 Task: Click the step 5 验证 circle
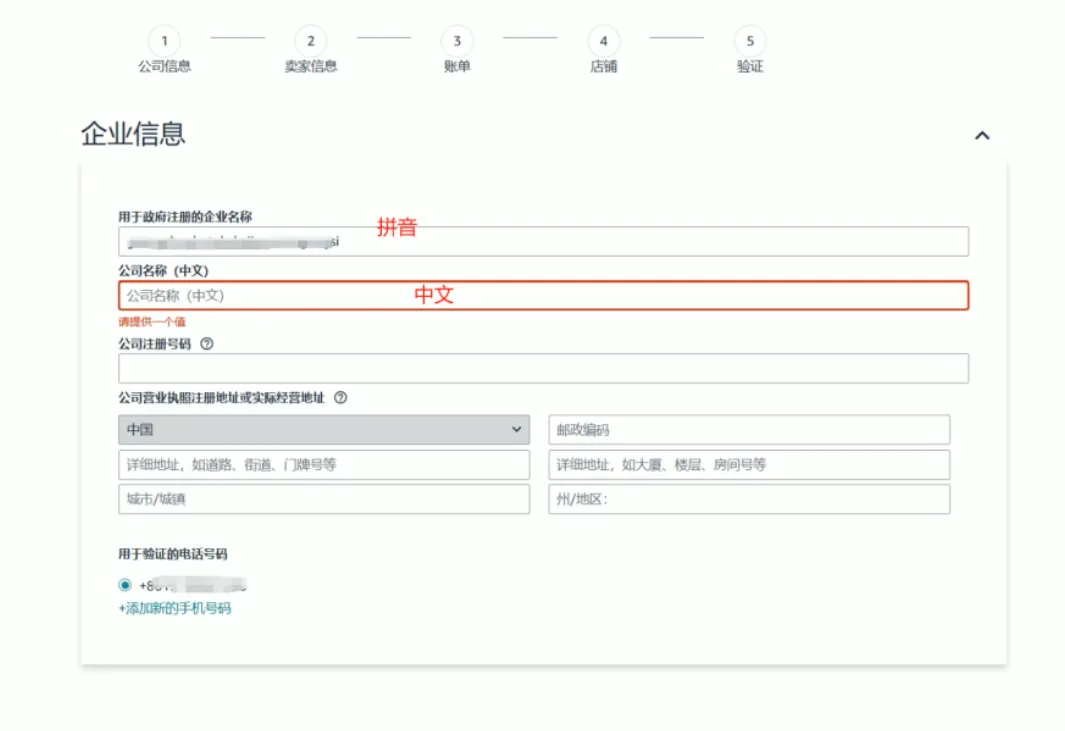coord(750,43)
